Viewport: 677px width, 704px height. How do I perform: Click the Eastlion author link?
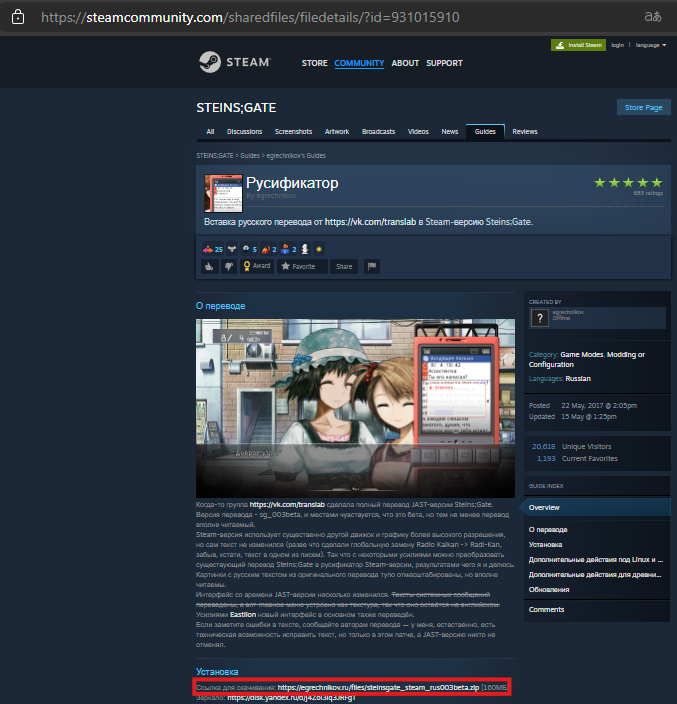pyautogui.click(x=243, y=615)
